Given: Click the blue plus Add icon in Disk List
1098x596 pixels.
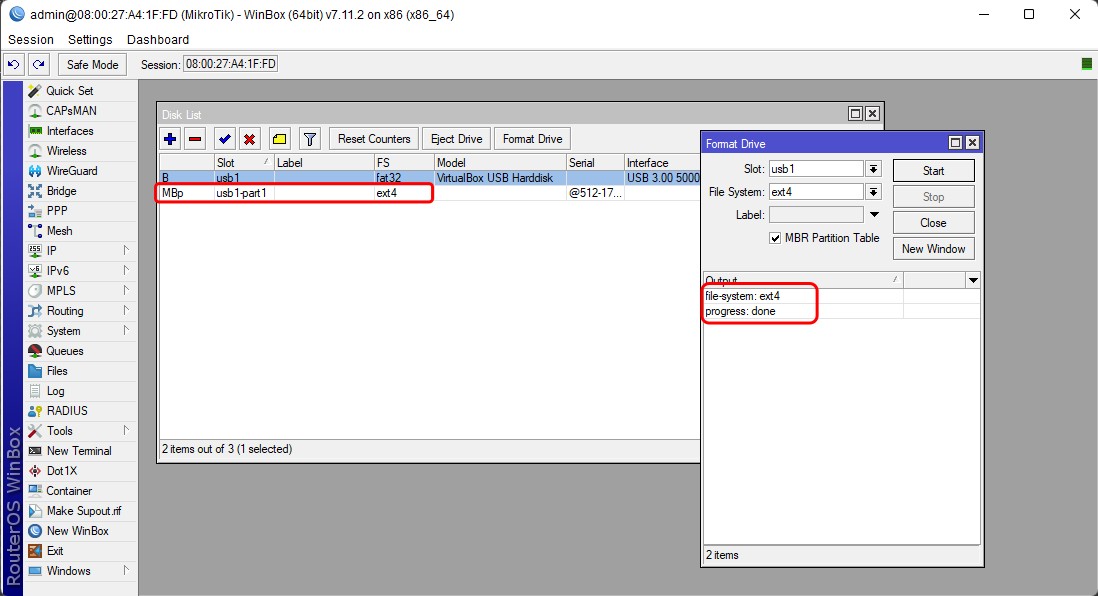Looking at the screenshot, I should (x=170, y=139).
